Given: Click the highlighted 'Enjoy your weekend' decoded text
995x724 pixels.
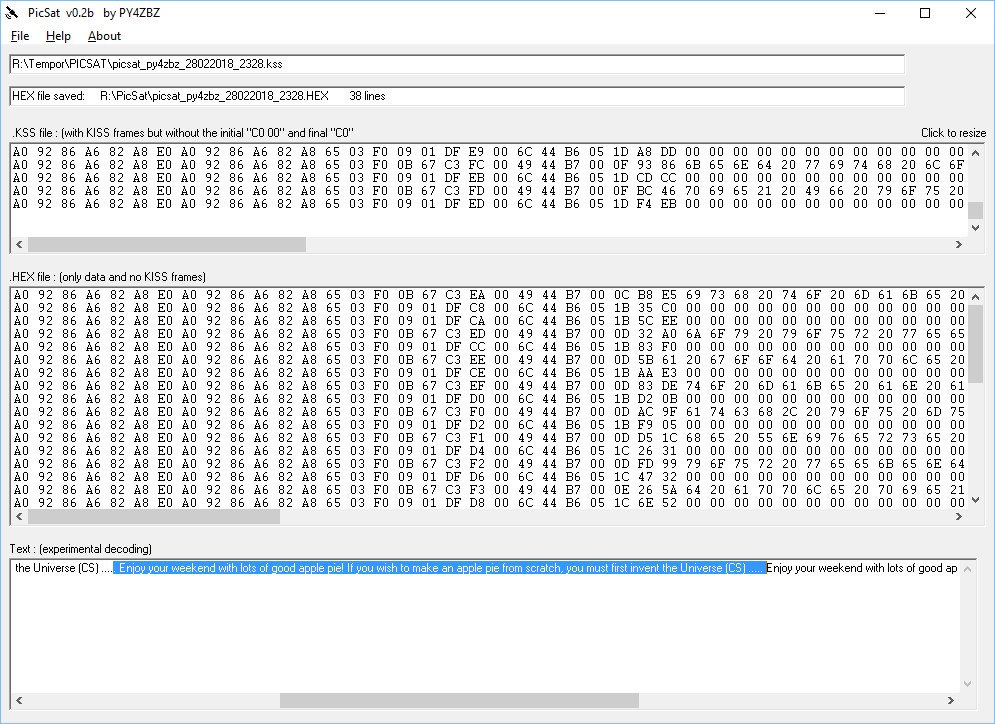Looking at the screenshot, I should click(x=440, y=568).
